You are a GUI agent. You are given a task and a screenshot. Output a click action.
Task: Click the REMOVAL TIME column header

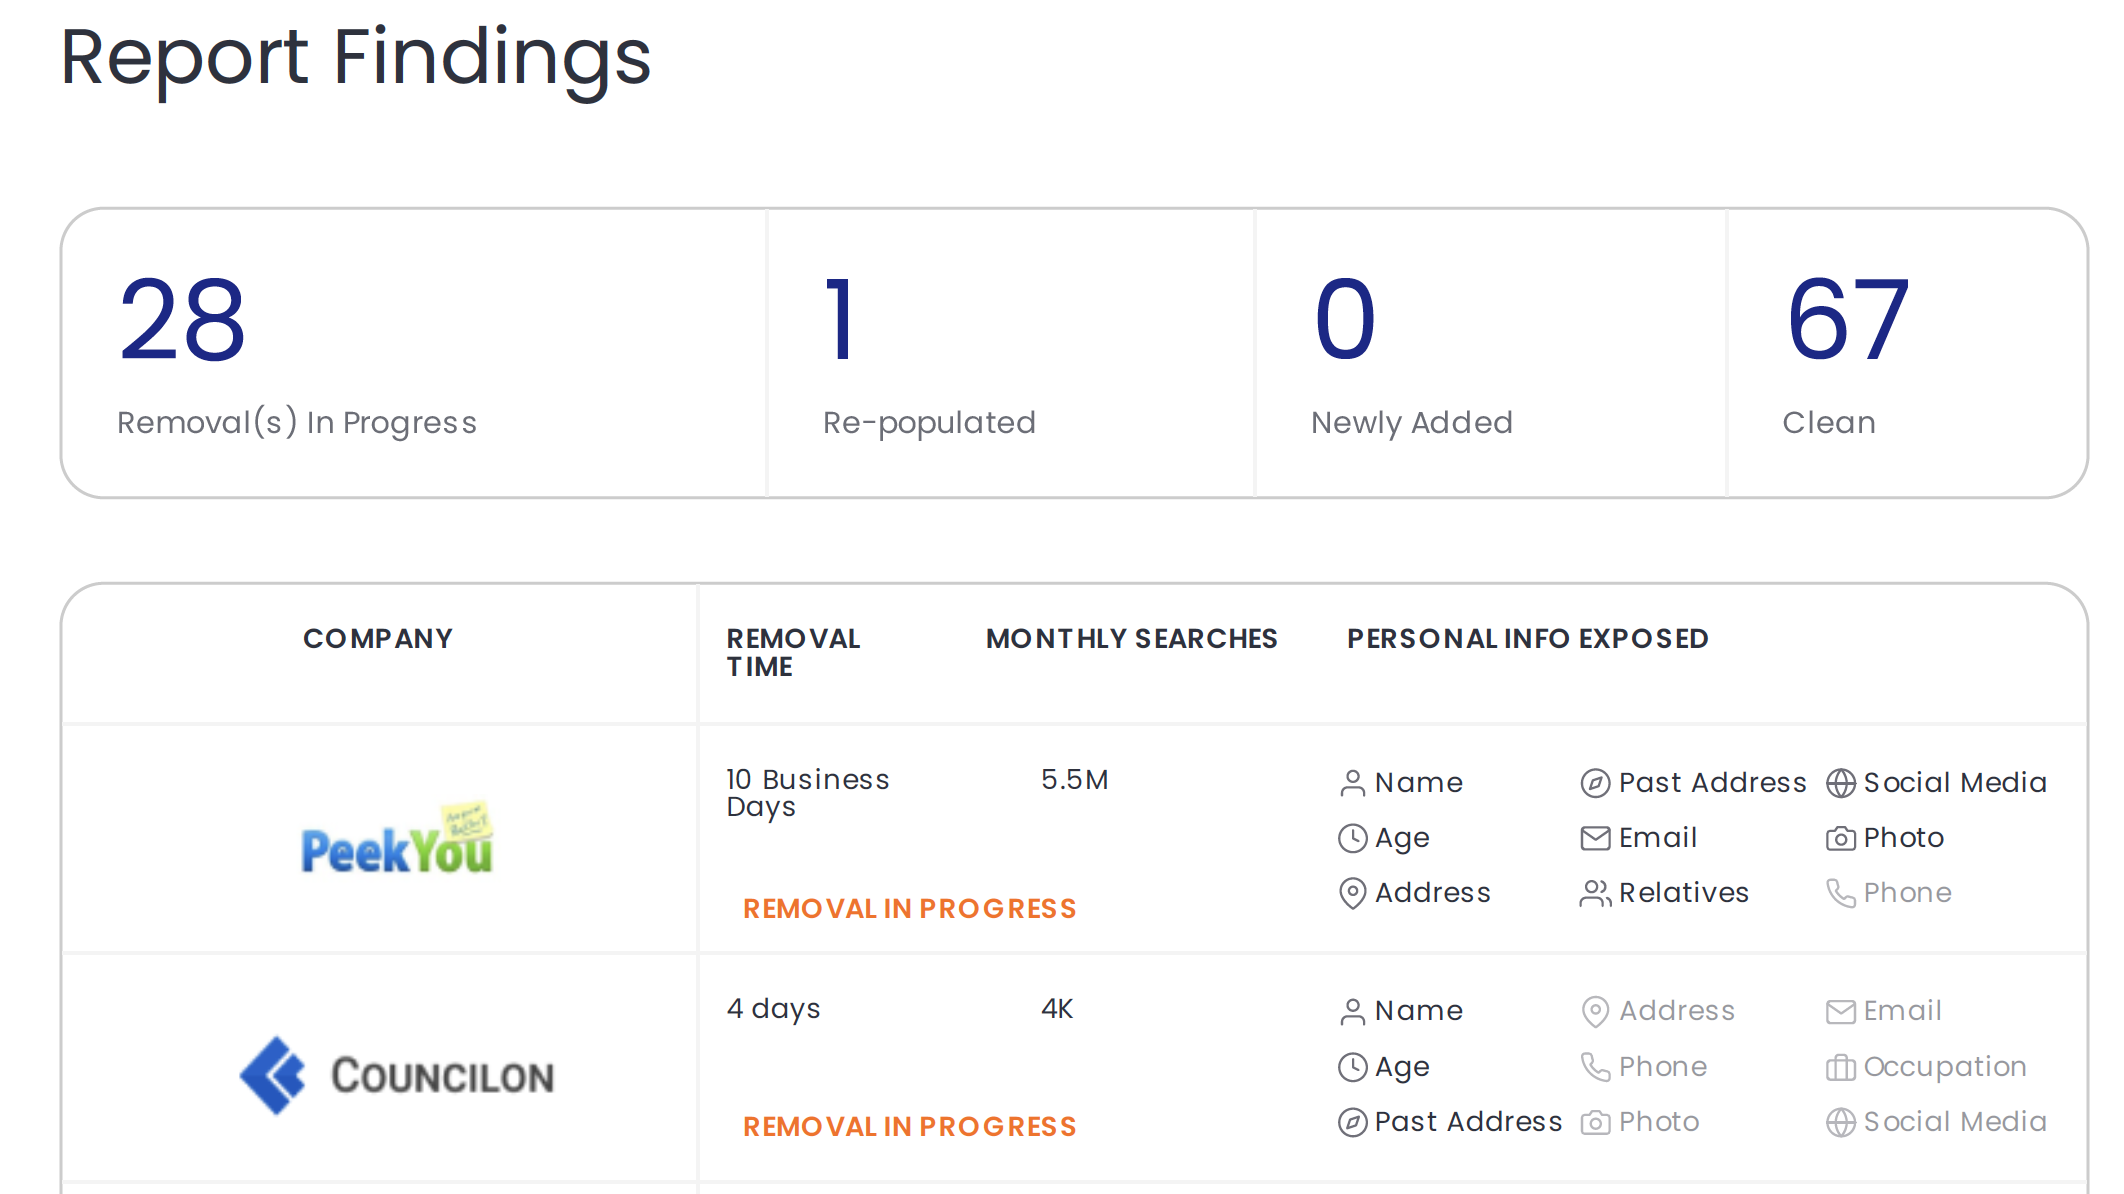(793, 652)
